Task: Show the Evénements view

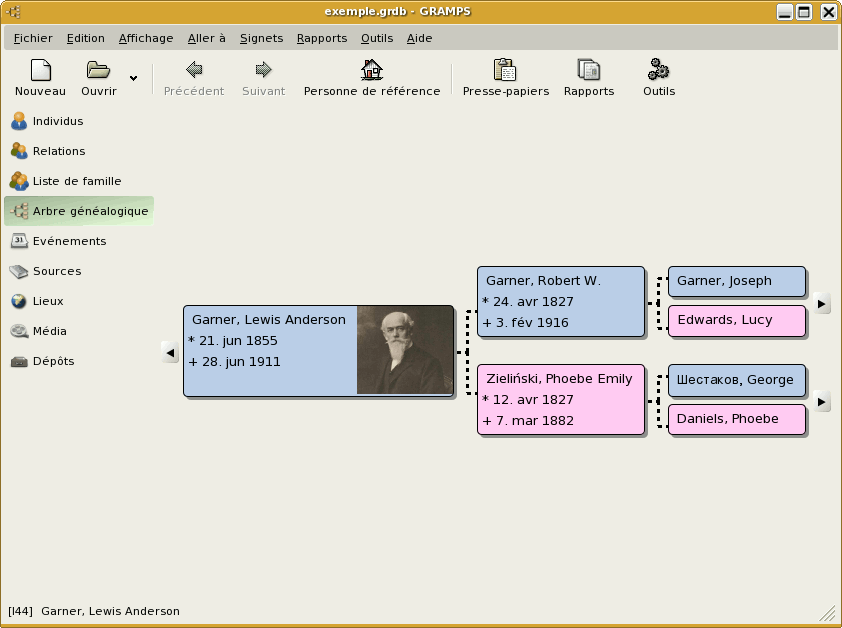Action: 69,241
